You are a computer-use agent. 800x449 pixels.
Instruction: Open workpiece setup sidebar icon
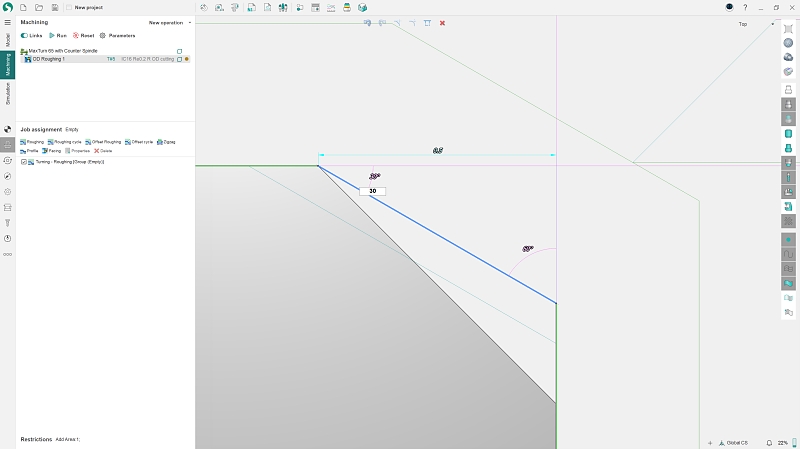pyautogui.click(x=8, y=129)
